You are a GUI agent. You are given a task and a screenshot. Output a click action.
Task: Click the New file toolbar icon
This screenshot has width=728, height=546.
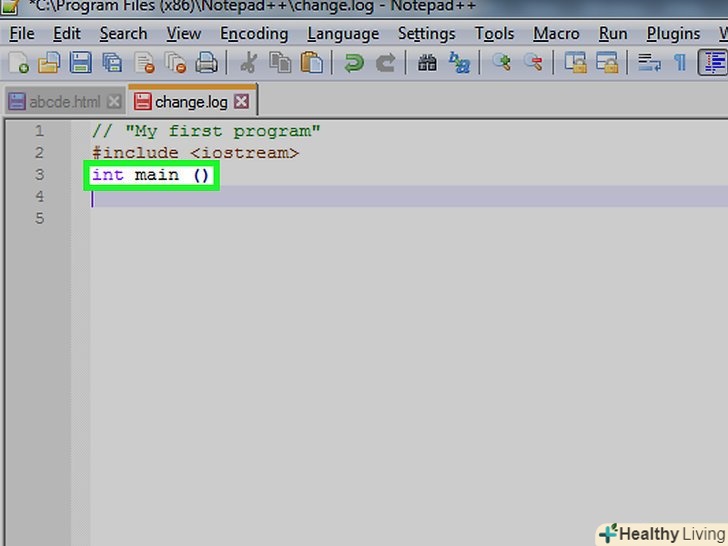coord(19,63)
